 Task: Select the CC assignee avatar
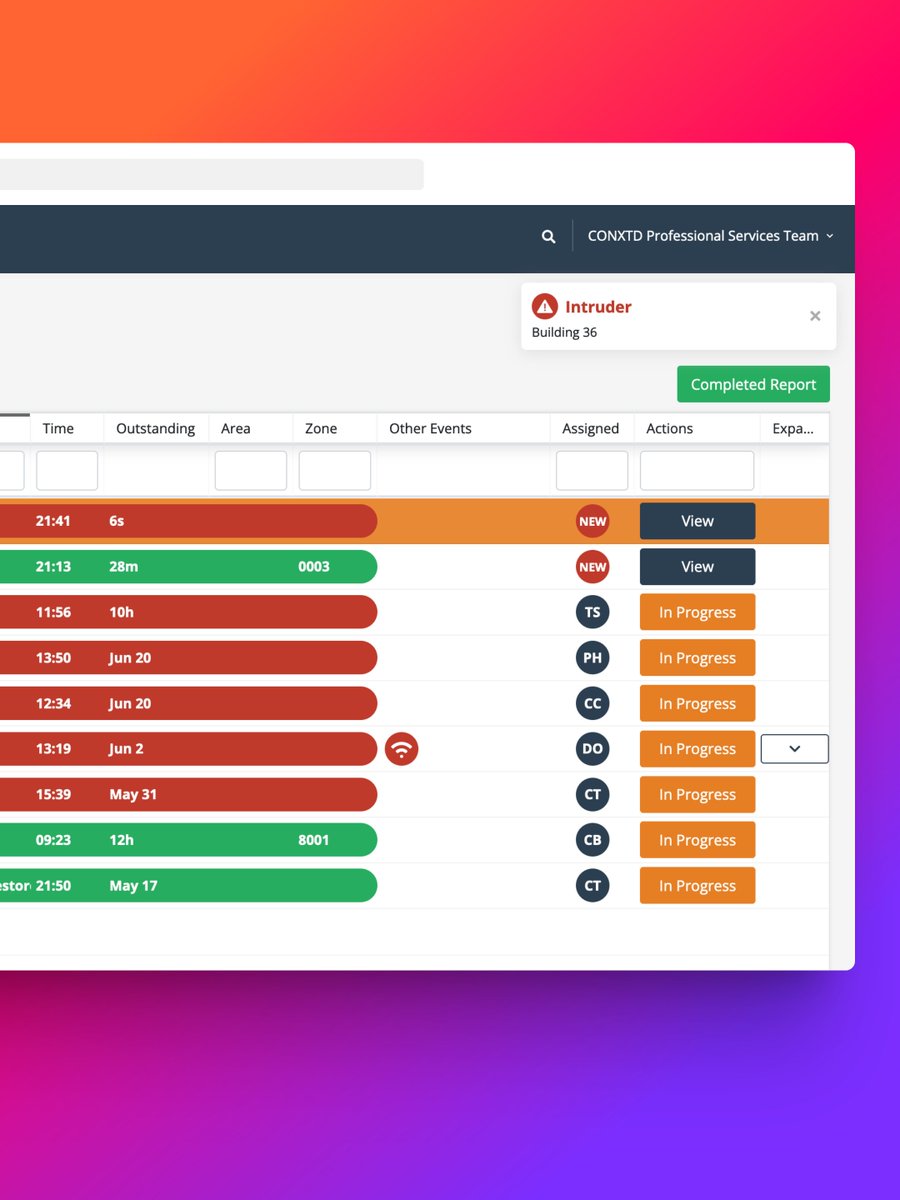[x=593, y=703]
